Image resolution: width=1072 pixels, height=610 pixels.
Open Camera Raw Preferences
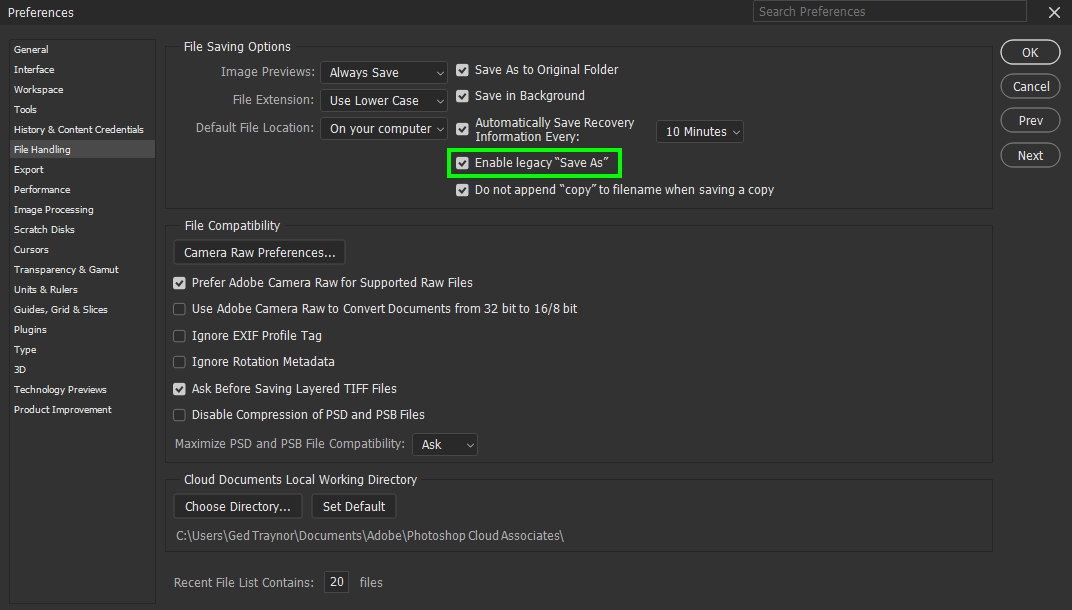click(x=258, y=252)
